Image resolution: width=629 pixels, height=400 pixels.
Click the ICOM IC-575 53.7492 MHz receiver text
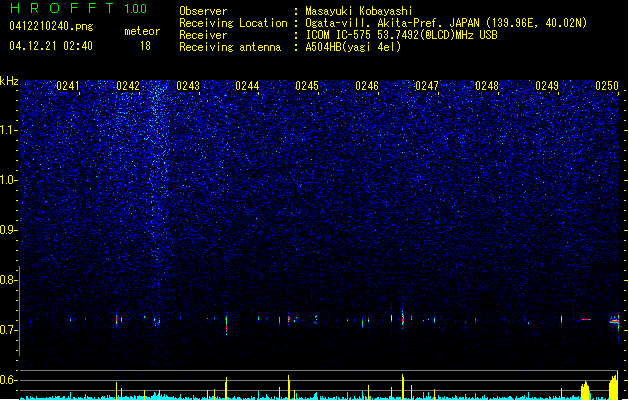pos(402,35)
